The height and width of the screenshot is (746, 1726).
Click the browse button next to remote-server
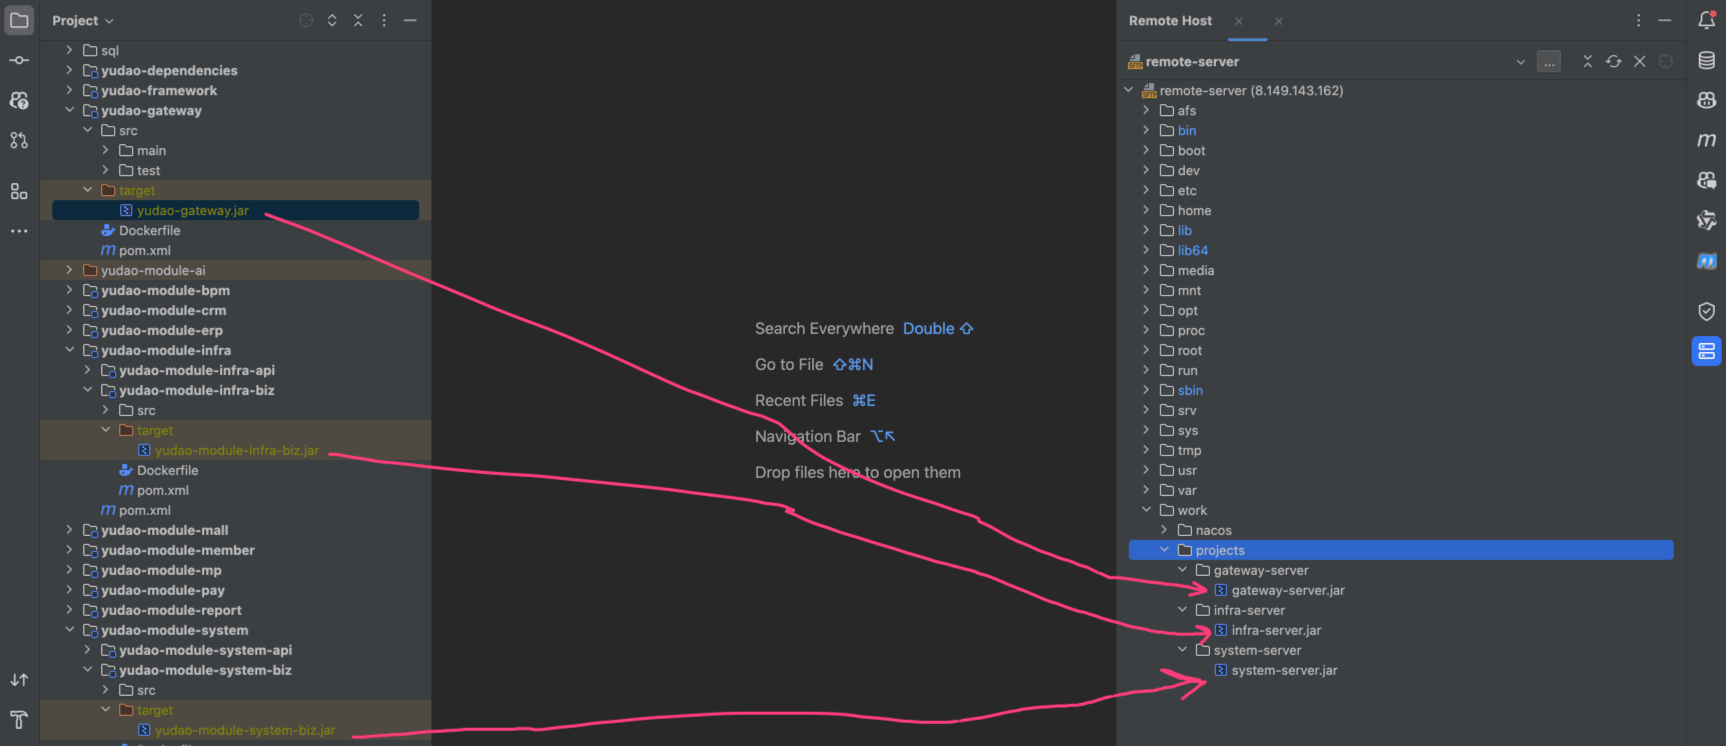(1548, 61)
